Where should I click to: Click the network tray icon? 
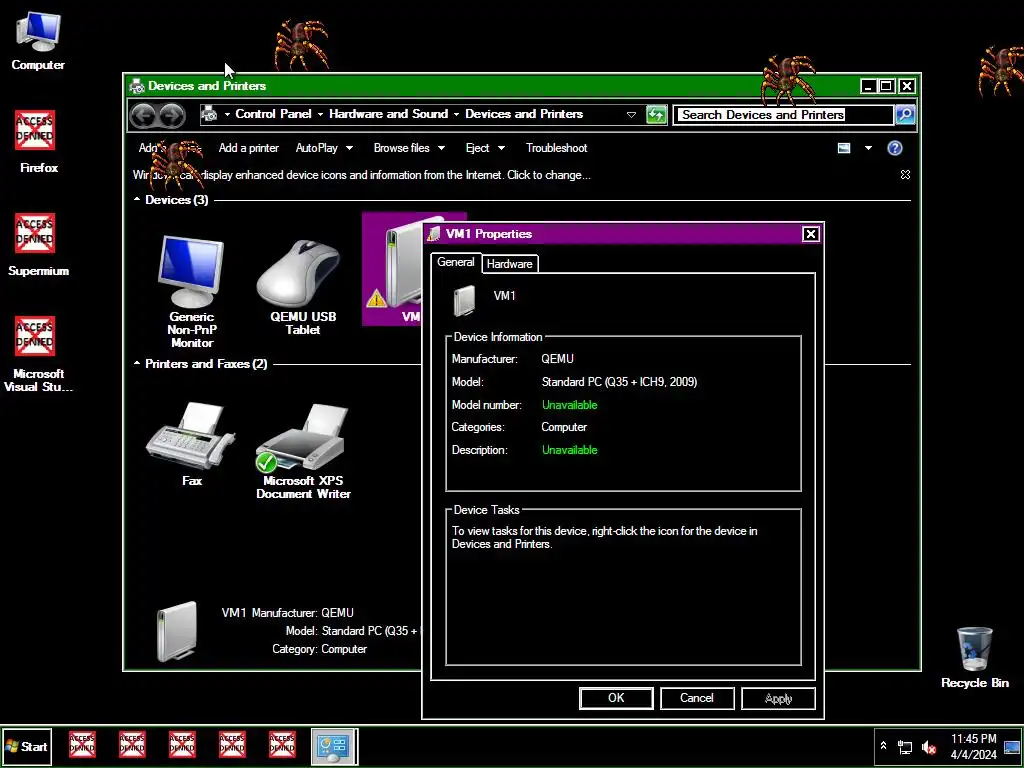click(x=905, y=746)
